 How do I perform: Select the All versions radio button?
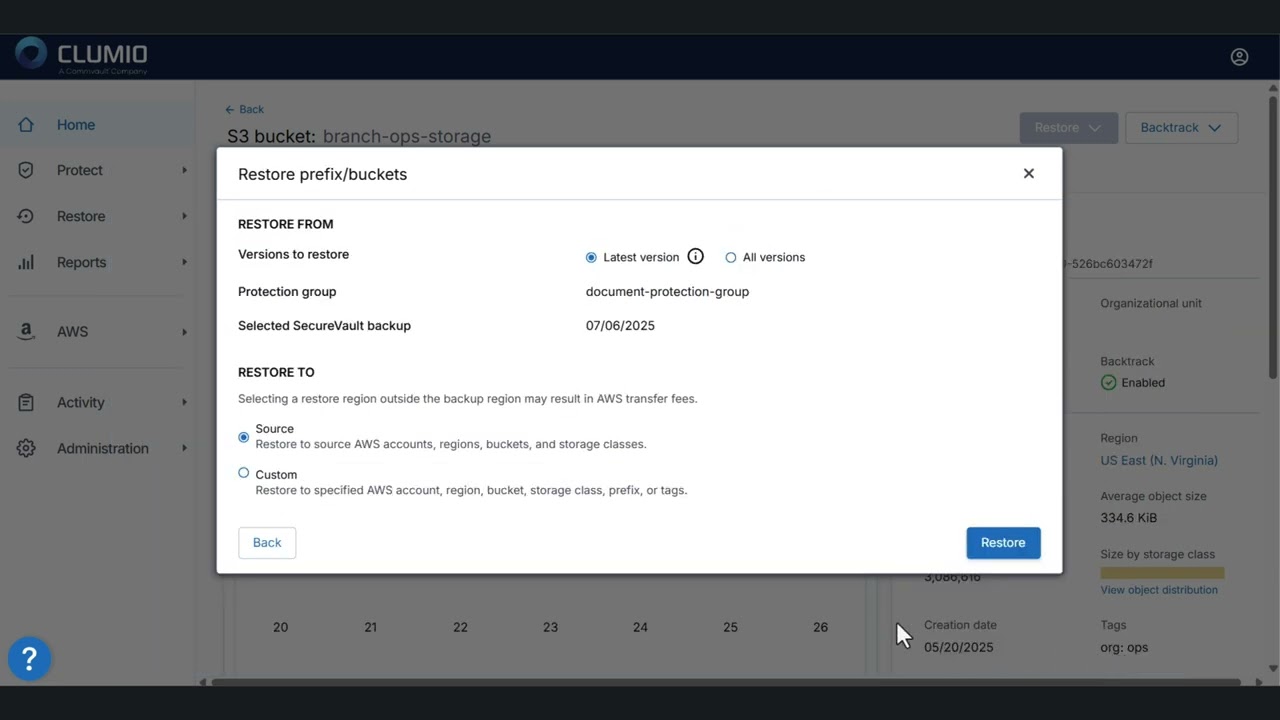731,257
